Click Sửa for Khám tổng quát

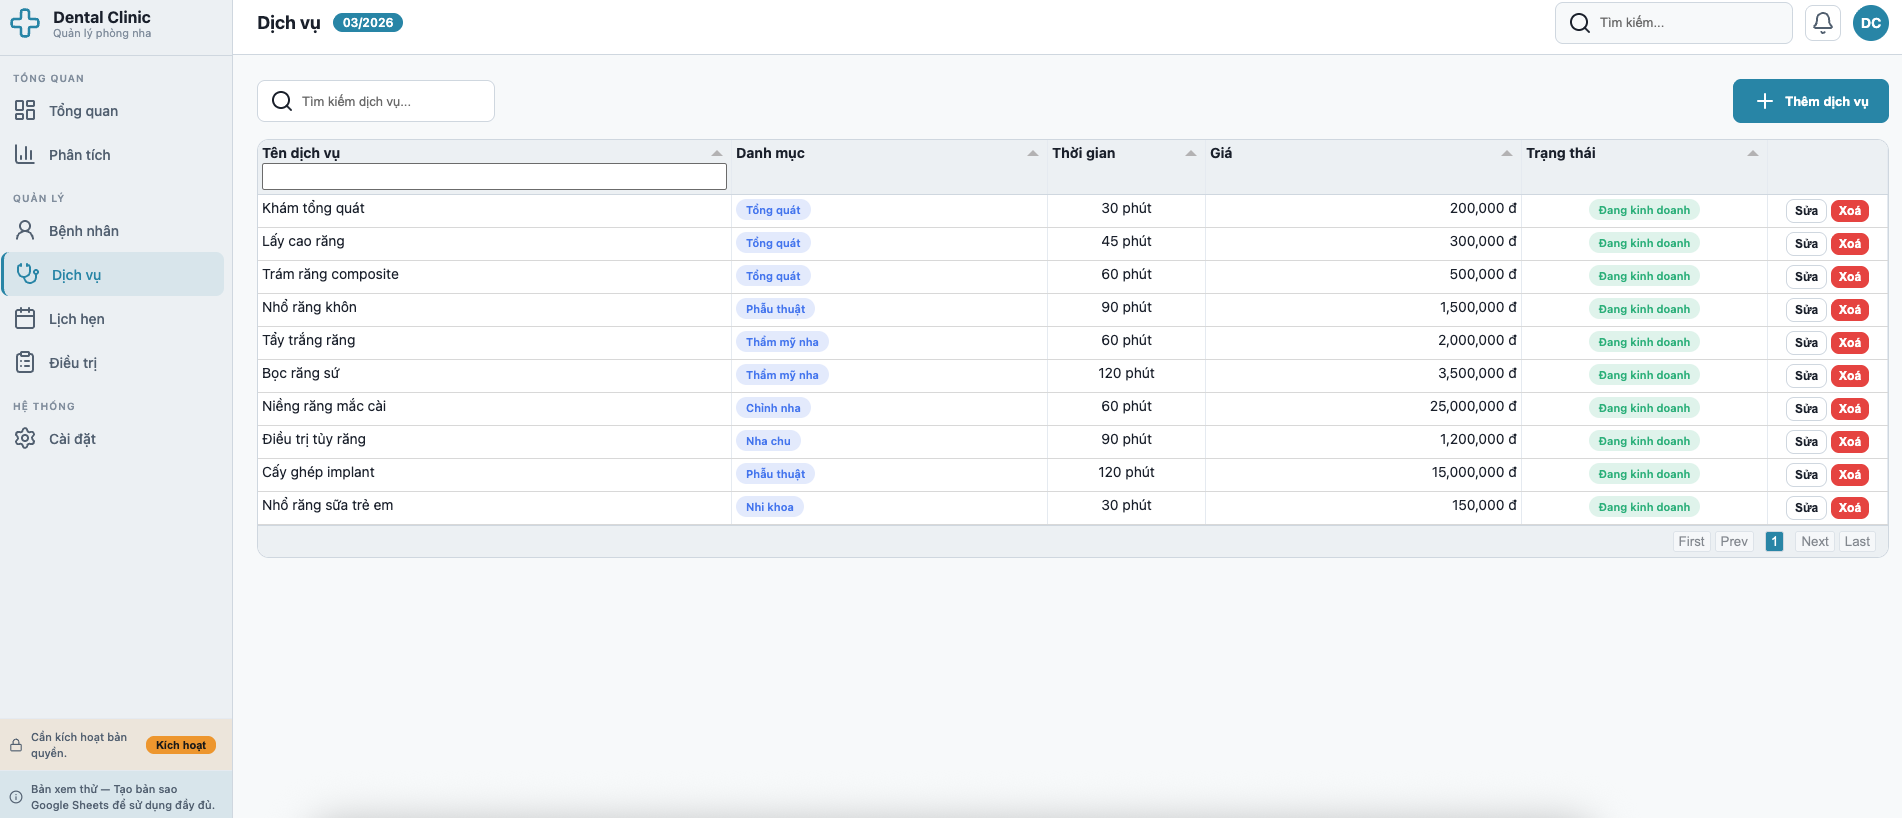pos(1805,211)
